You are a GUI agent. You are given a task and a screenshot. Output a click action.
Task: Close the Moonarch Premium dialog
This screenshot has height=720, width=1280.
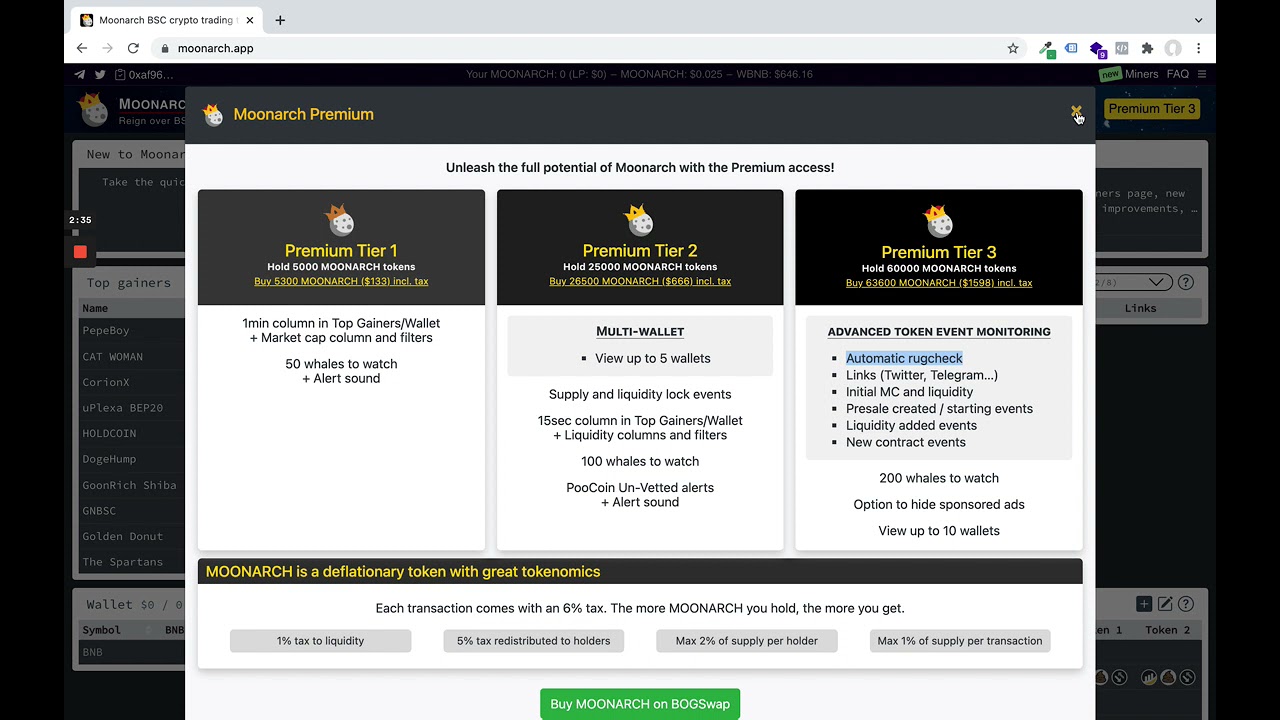[x=1076, y=112]
